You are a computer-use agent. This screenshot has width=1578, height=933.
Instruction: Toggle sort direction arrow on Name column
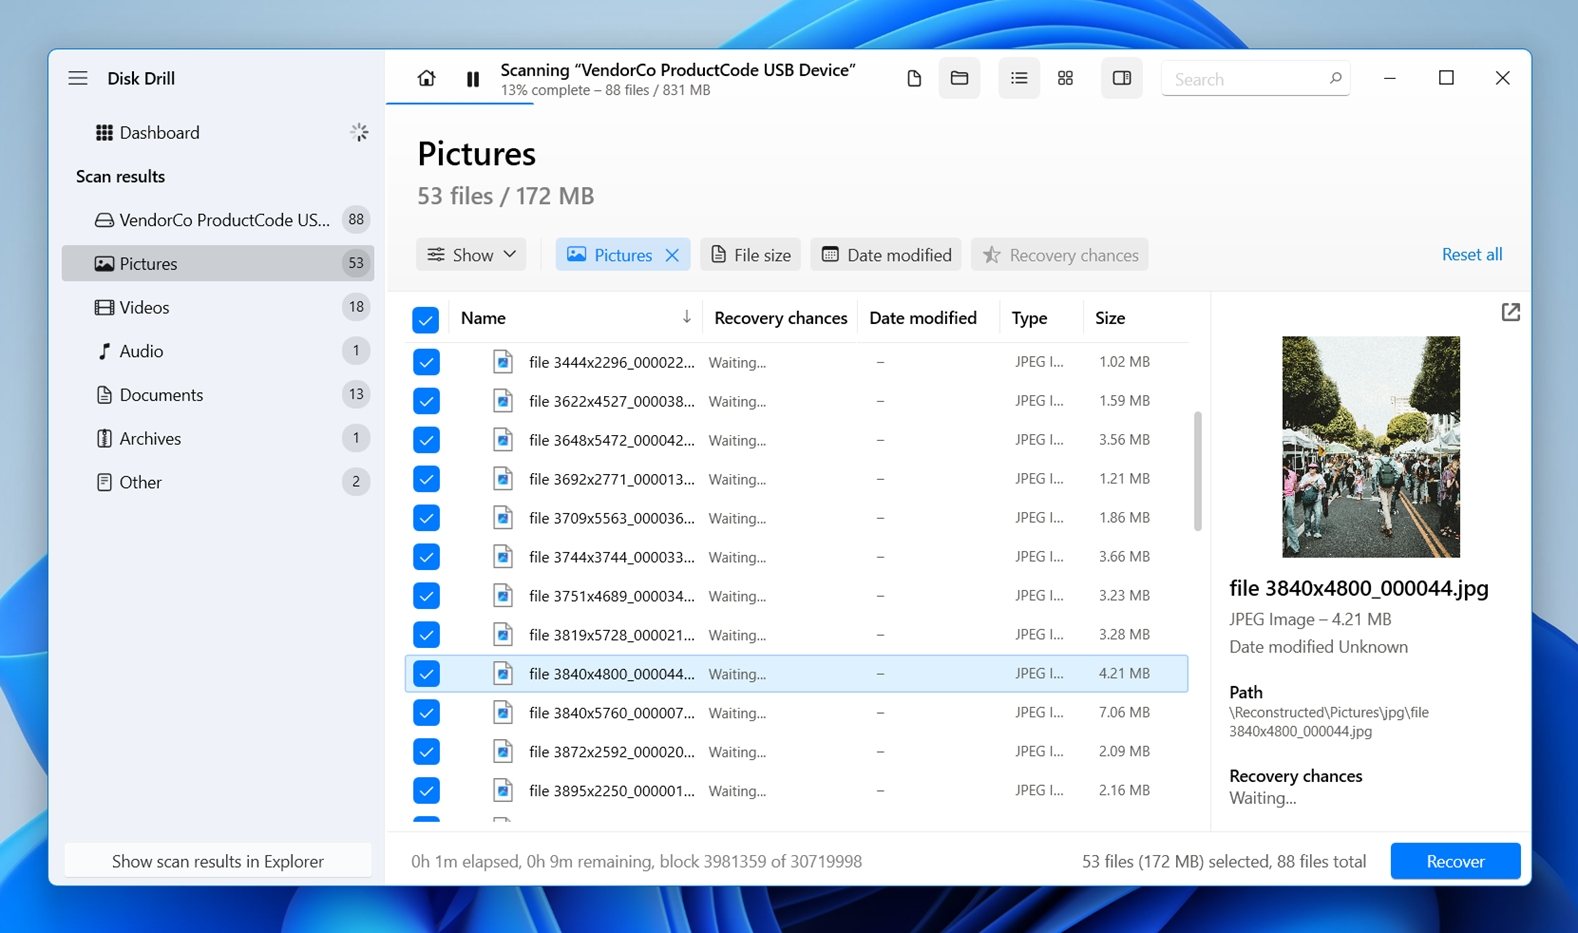[x=686, y=317]
